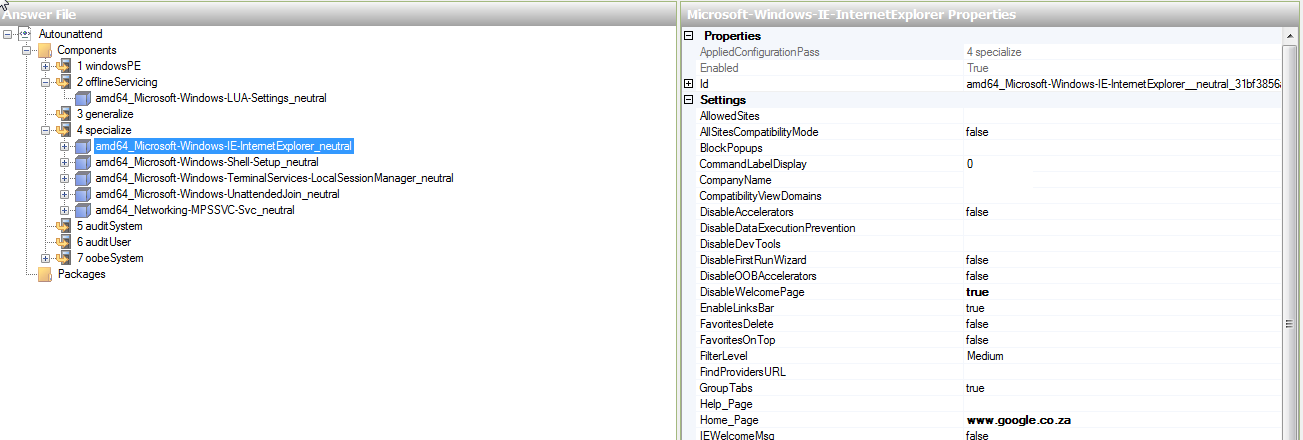Click the TerminalServices-LocalSessionManager component icon
Screen dimensions: 1303x440
click(x=82, y=178)
